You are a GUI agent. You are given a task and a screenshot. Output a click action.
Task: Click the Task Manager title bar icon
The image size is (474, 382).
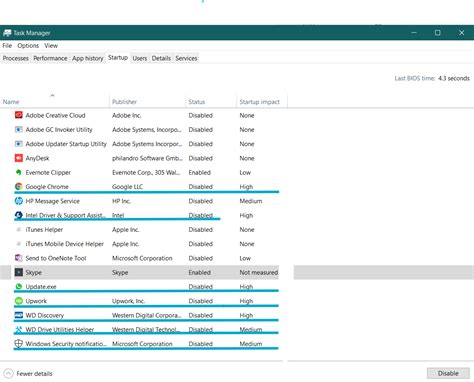(7, 33)
